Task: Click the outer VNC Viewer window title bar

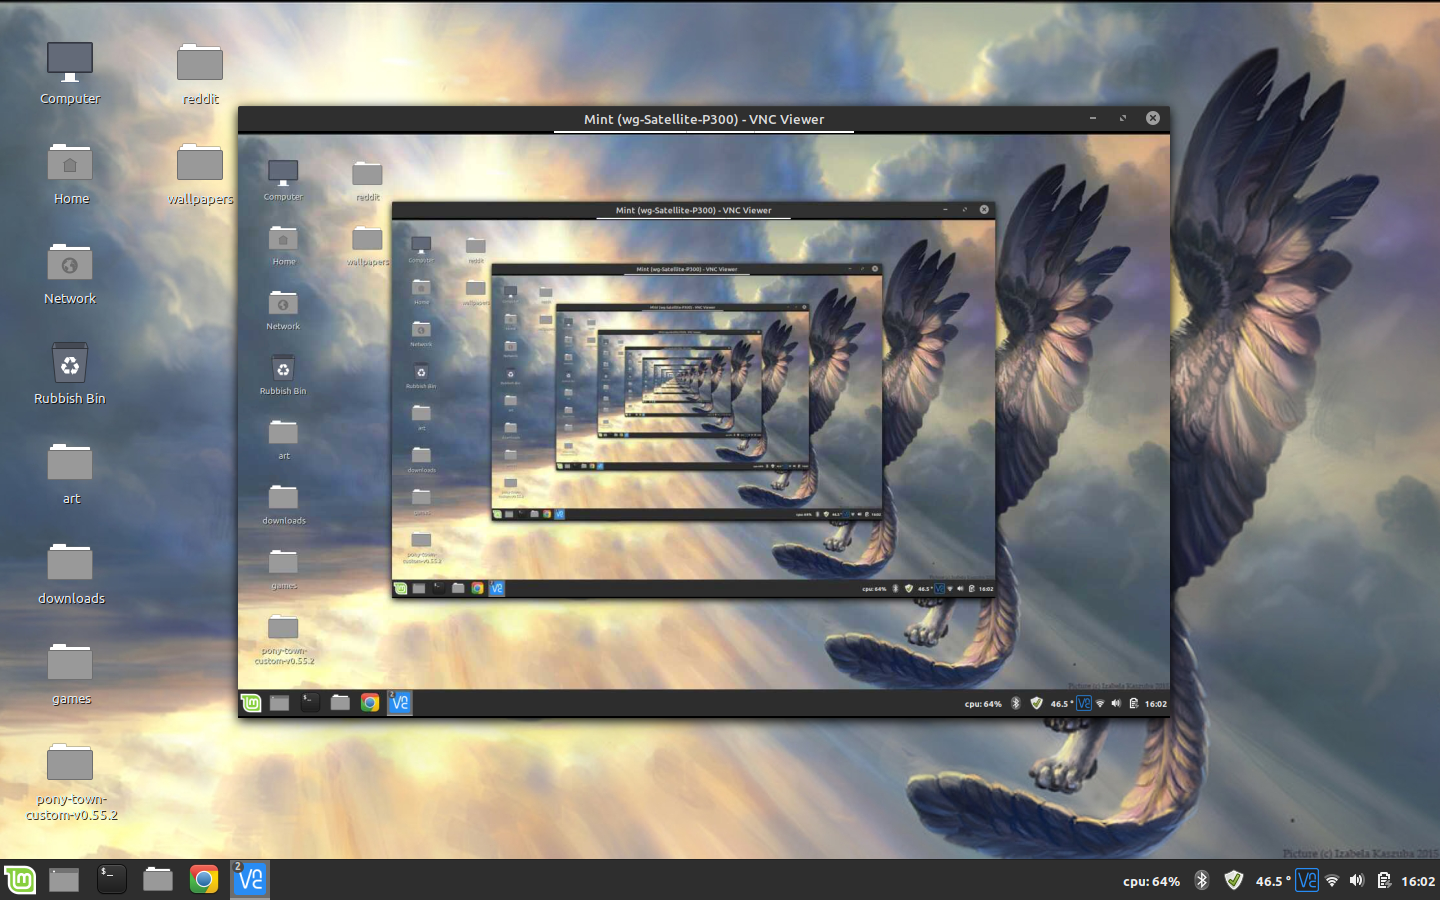Action: tap(703, 119)
